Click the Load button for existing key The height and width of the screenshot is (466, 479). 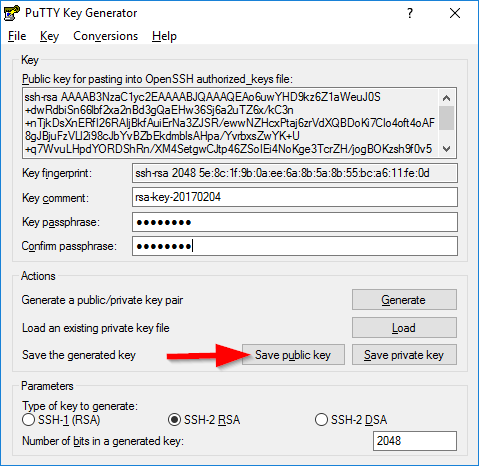click(404, 328)
